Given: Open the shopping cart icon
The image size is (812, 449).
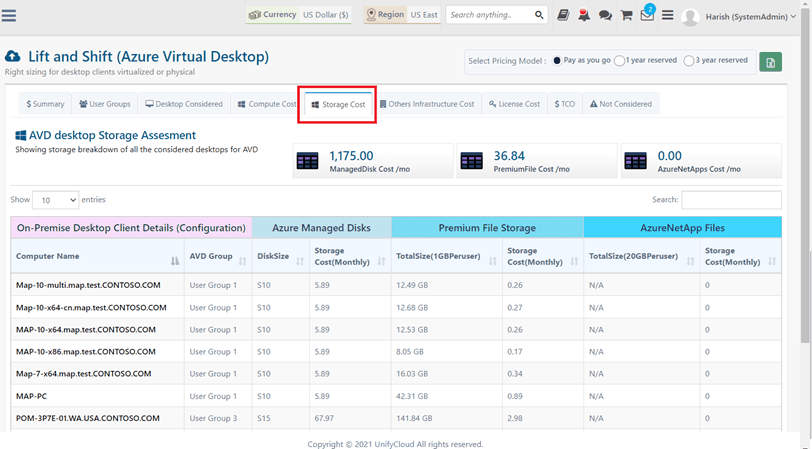Looking at the screenshot, I should 626,15.
